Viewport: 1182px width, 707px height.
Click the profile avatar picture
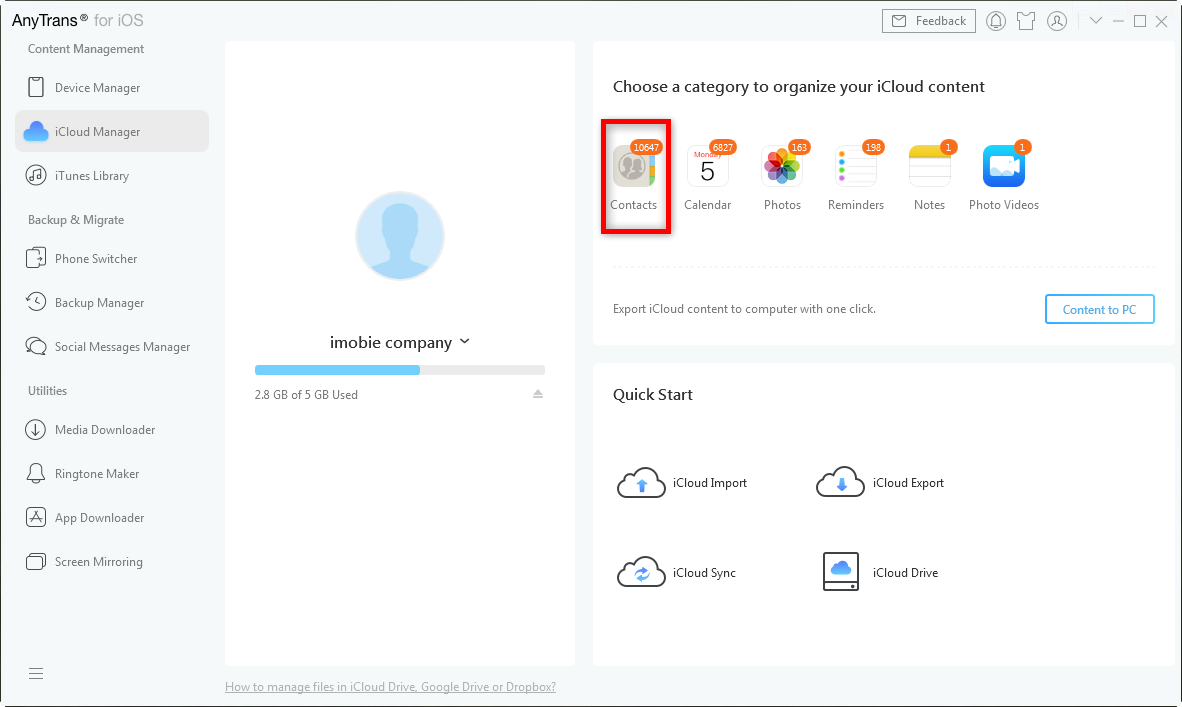click(400, 236)
